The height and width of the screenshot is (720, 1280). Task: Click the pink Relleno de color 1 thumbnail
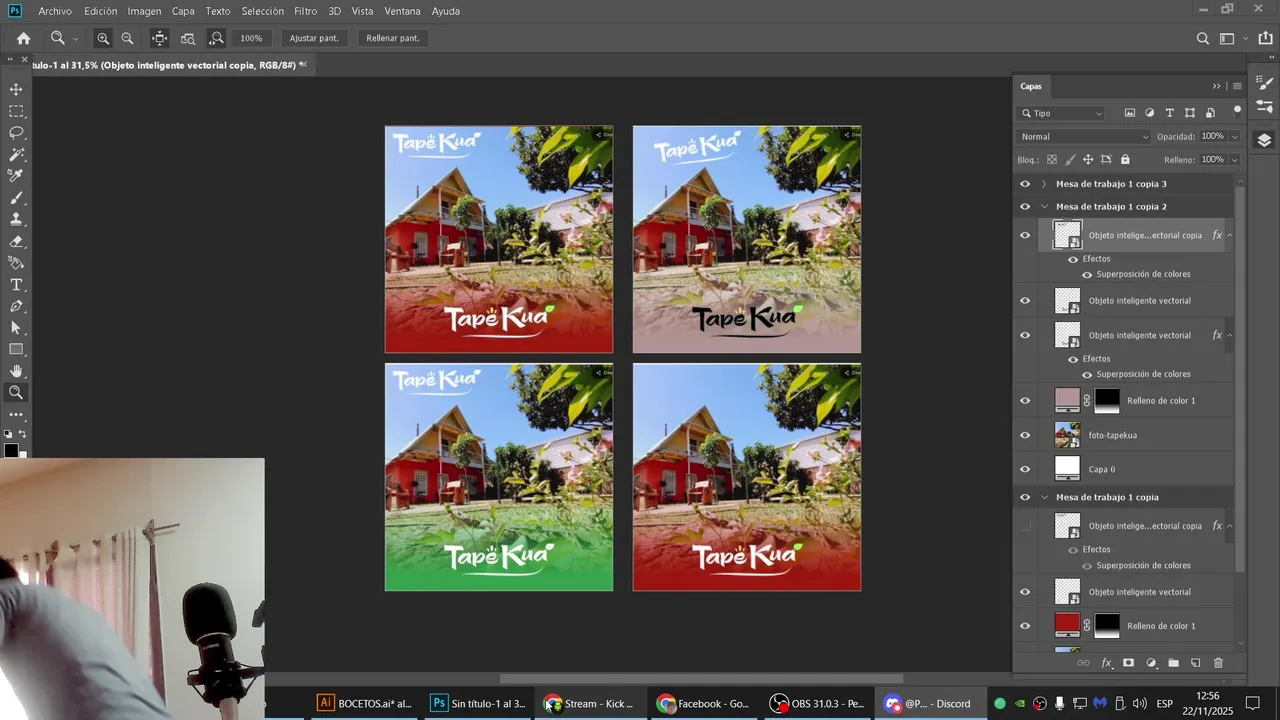click(x=1068, y=399)
